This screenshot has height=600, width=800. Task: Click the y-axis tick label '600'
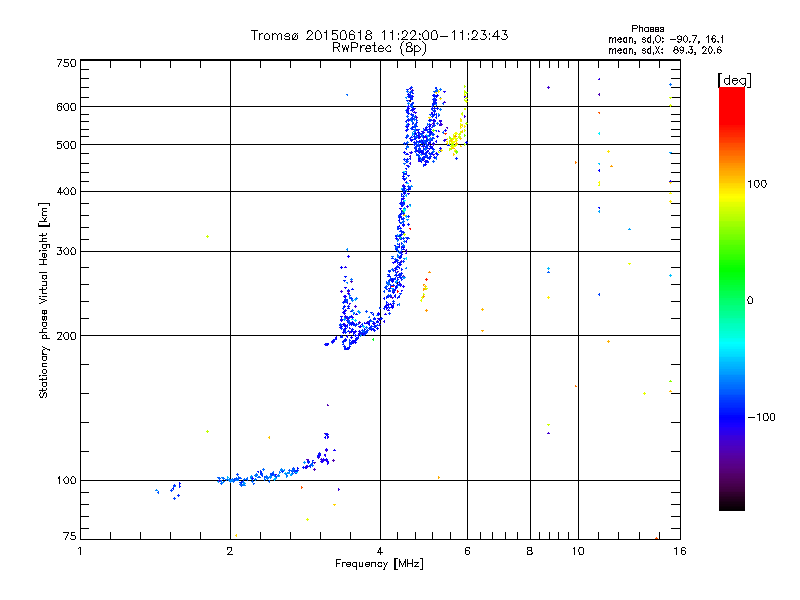tap(66, 107)
